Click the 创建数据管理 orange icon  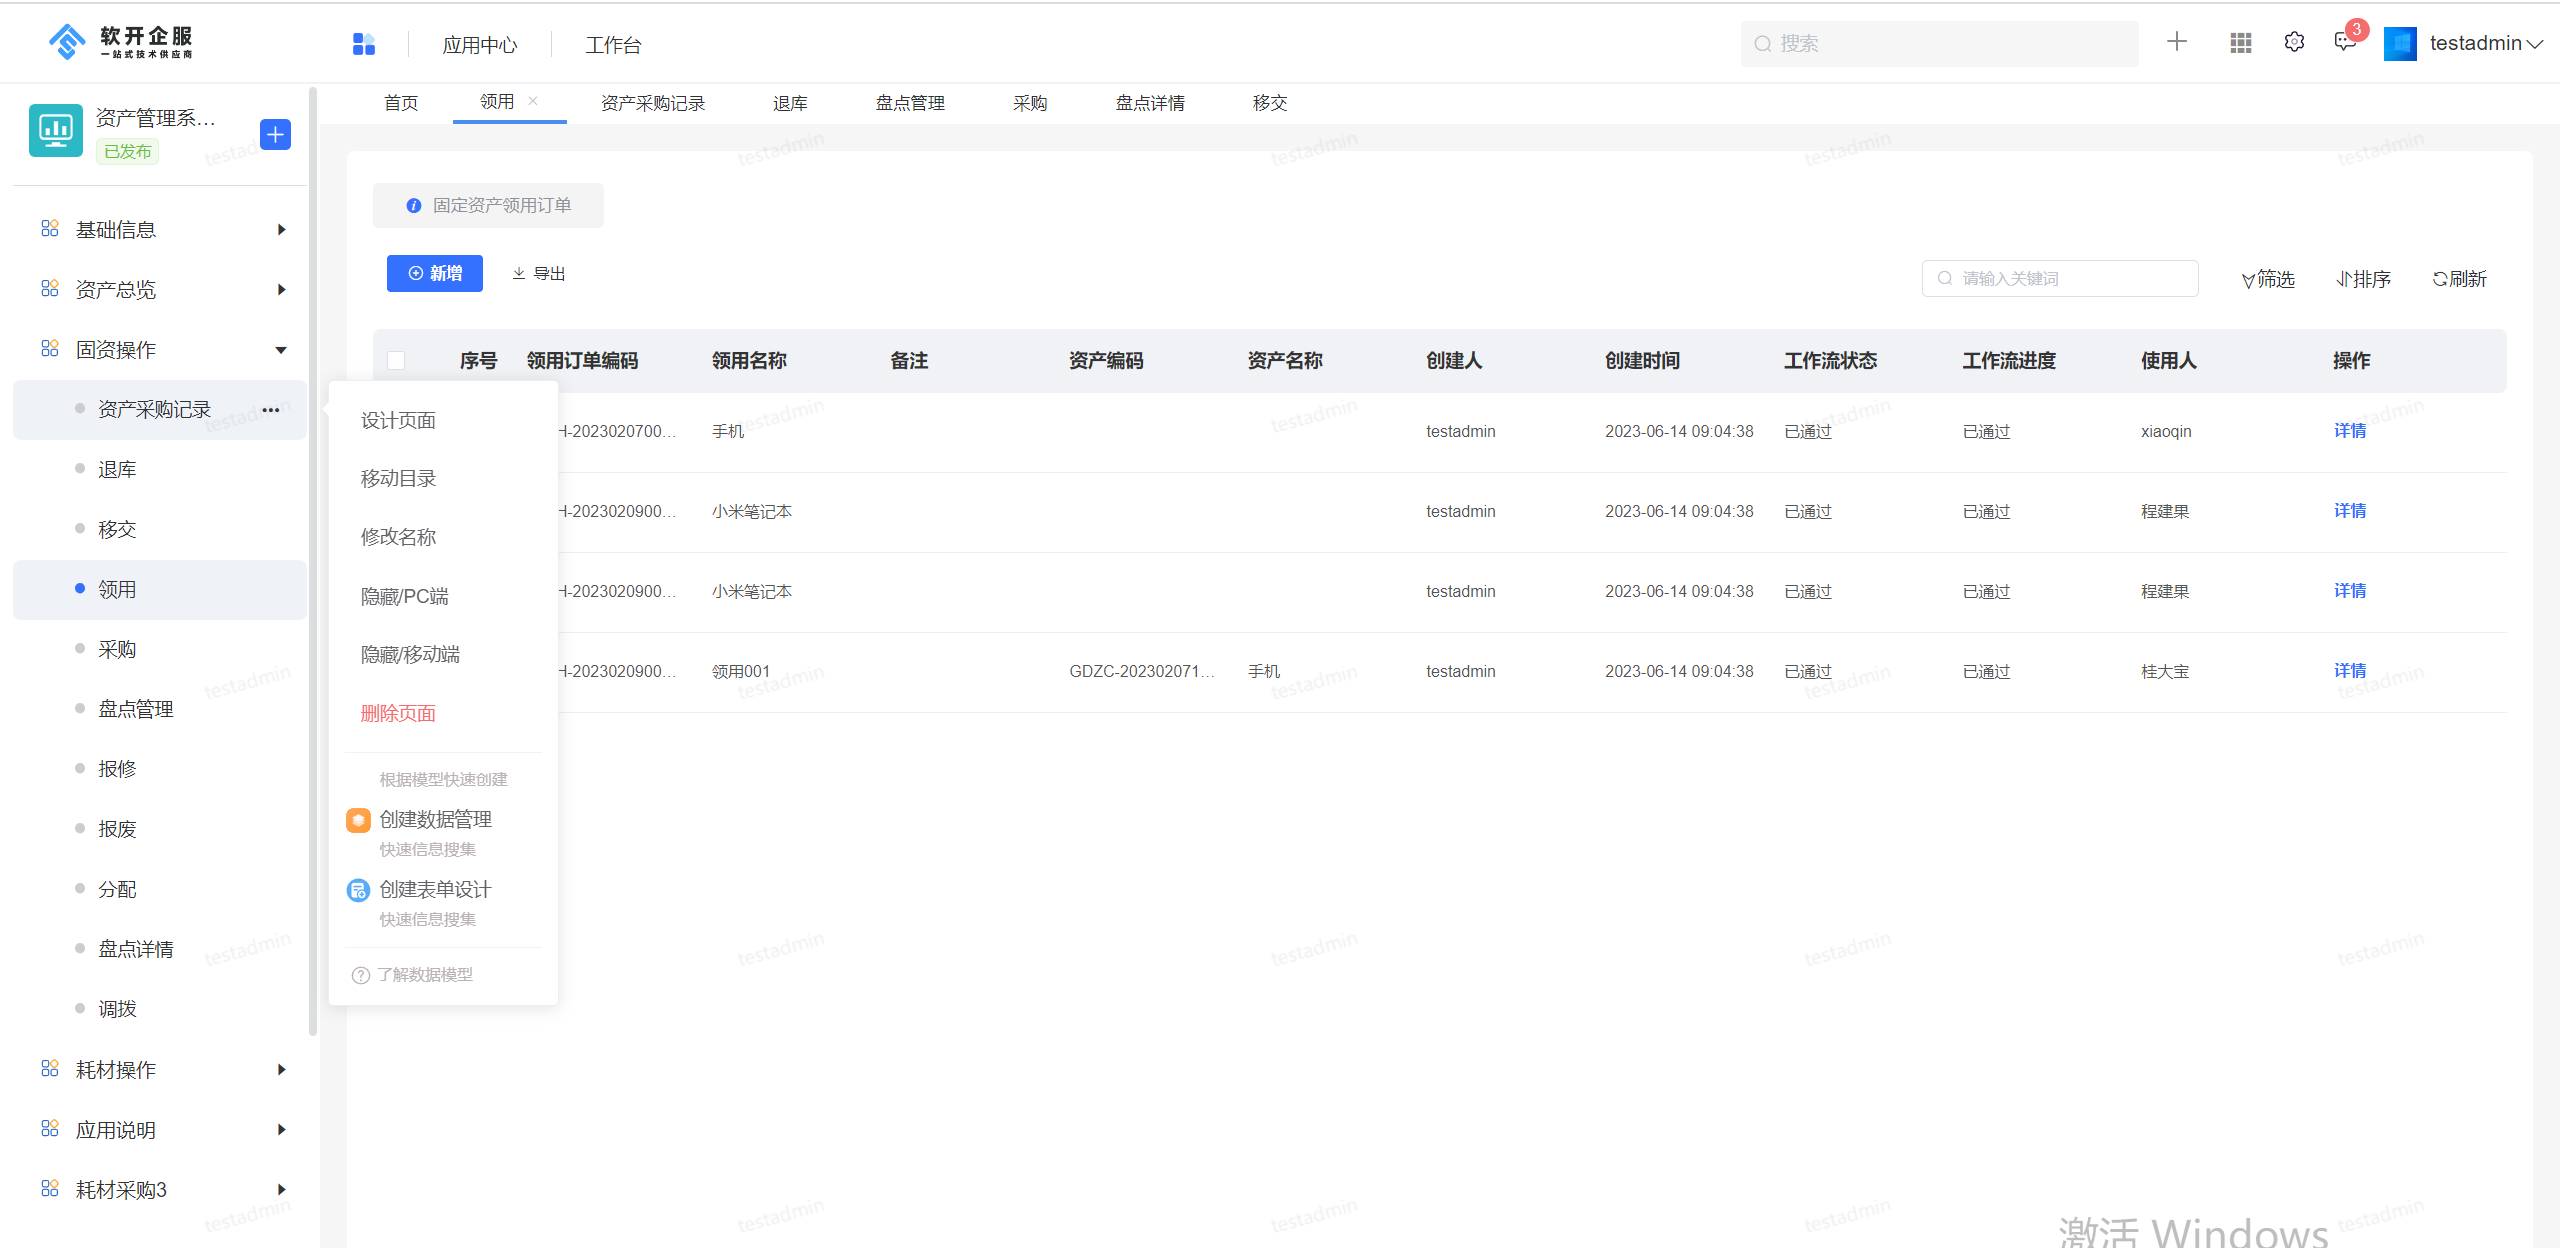[x=358, y=820]
